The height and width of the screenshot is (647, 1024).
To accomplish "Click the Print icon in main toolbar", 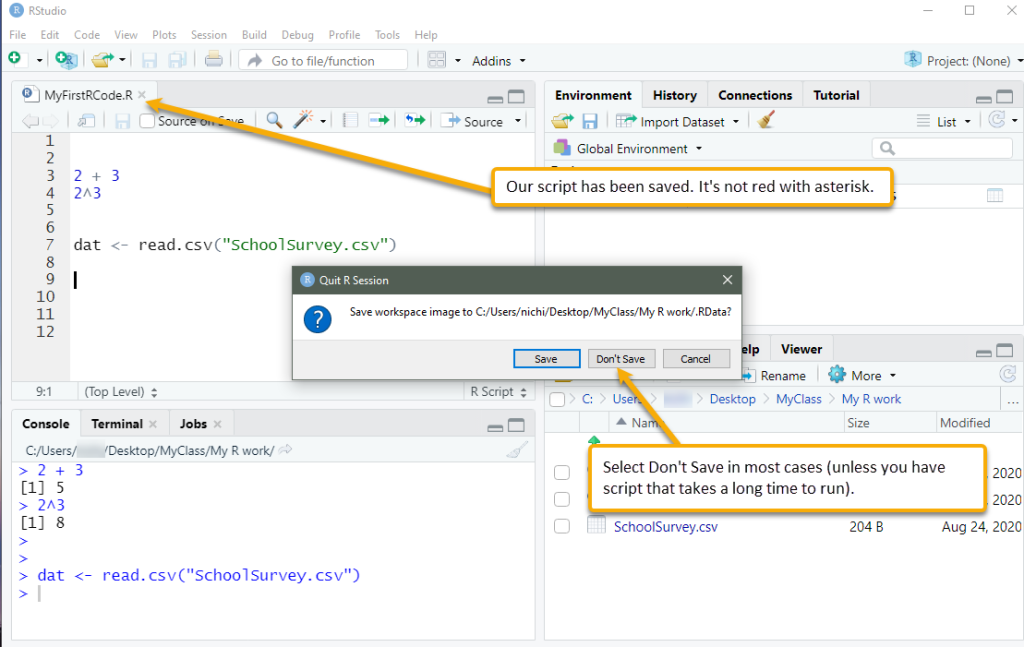I will [x=214, y=60].
